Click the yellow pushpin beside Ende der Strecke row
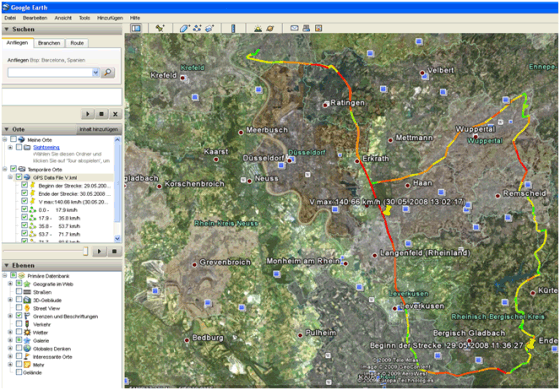The image size is (560, 390). [32, 194]
